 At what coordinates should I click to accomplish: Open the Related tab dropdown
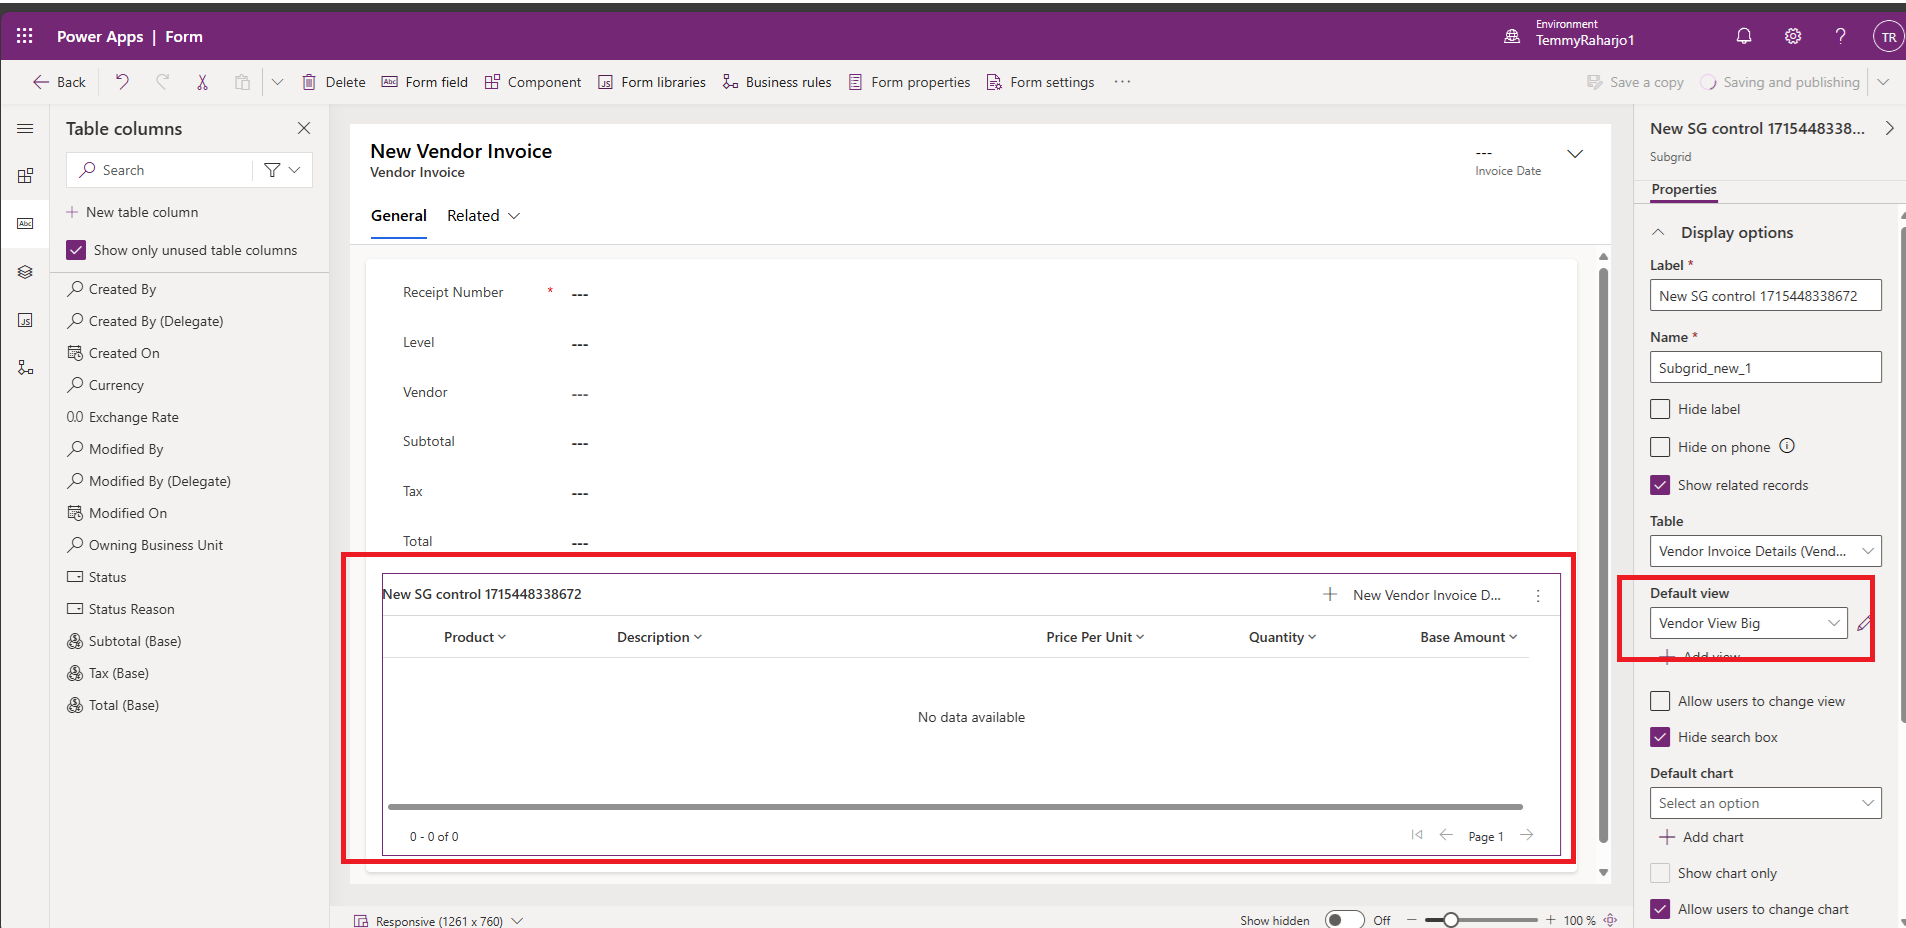(x=484, y=216)
